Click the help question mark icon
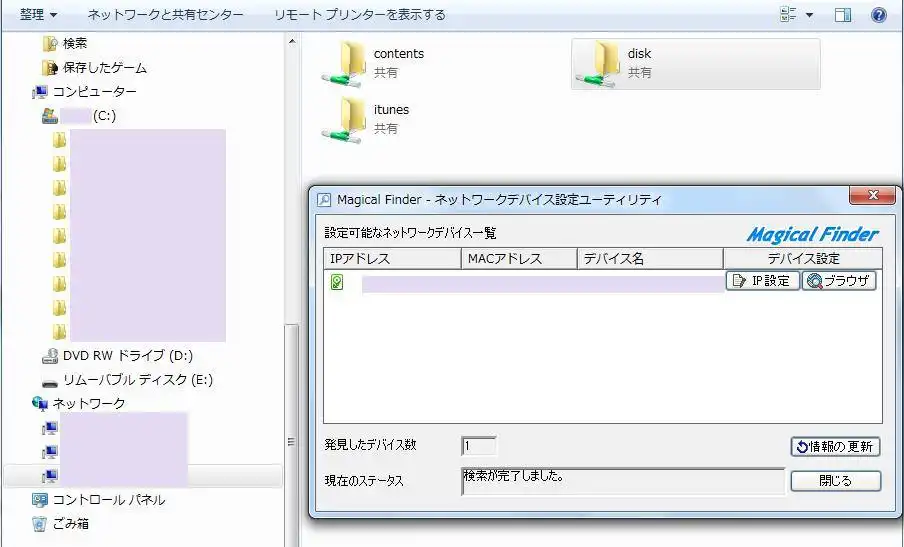 [879, 15]
